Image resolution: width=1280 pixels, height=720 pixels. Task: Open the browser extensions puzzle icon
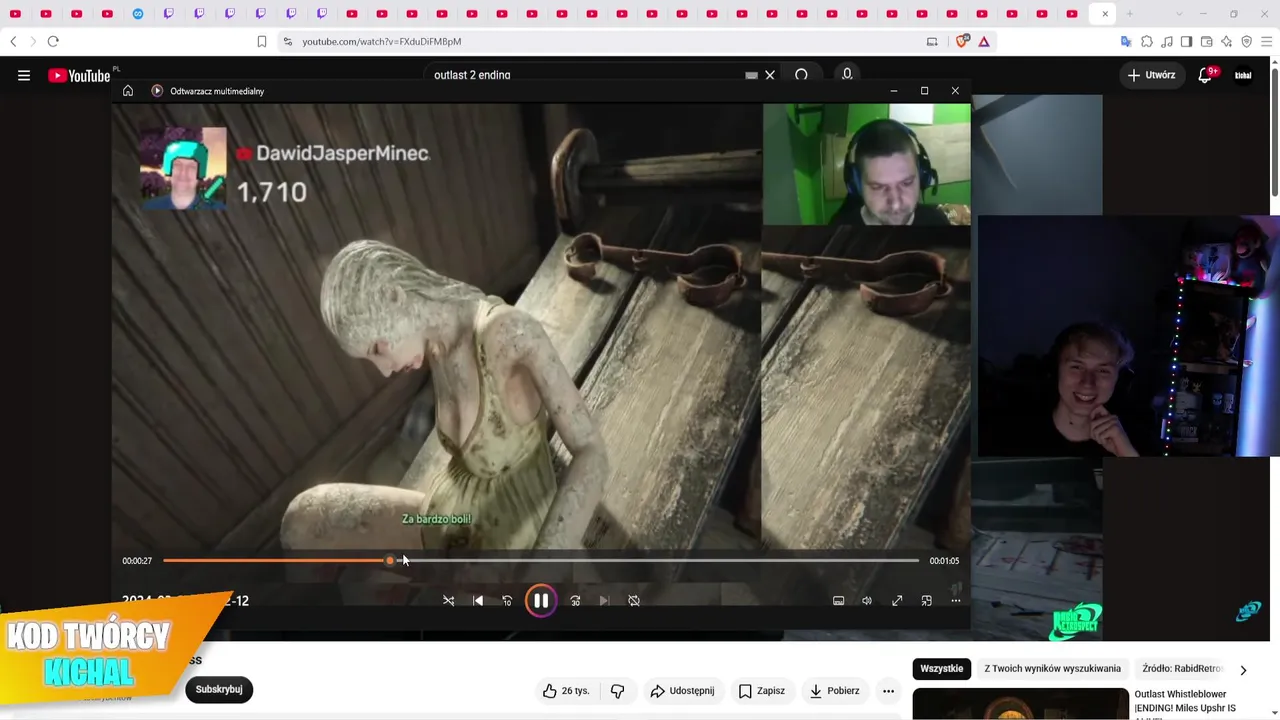tap(1147, 41)
